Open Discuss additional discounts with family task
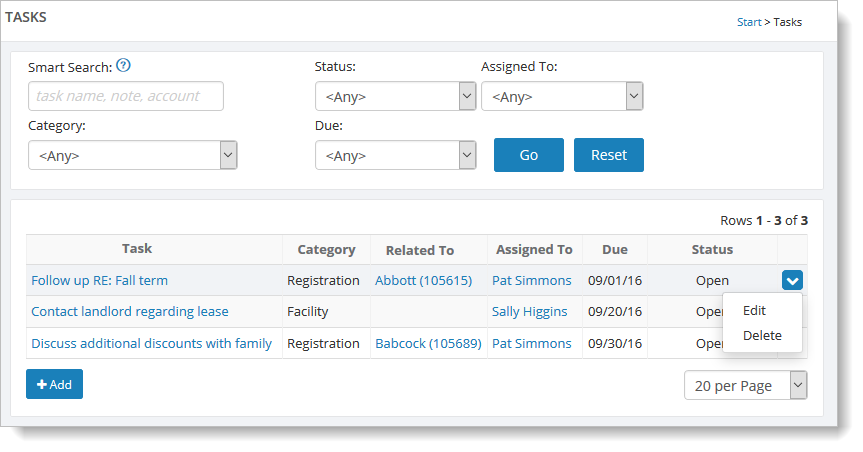 152,343
